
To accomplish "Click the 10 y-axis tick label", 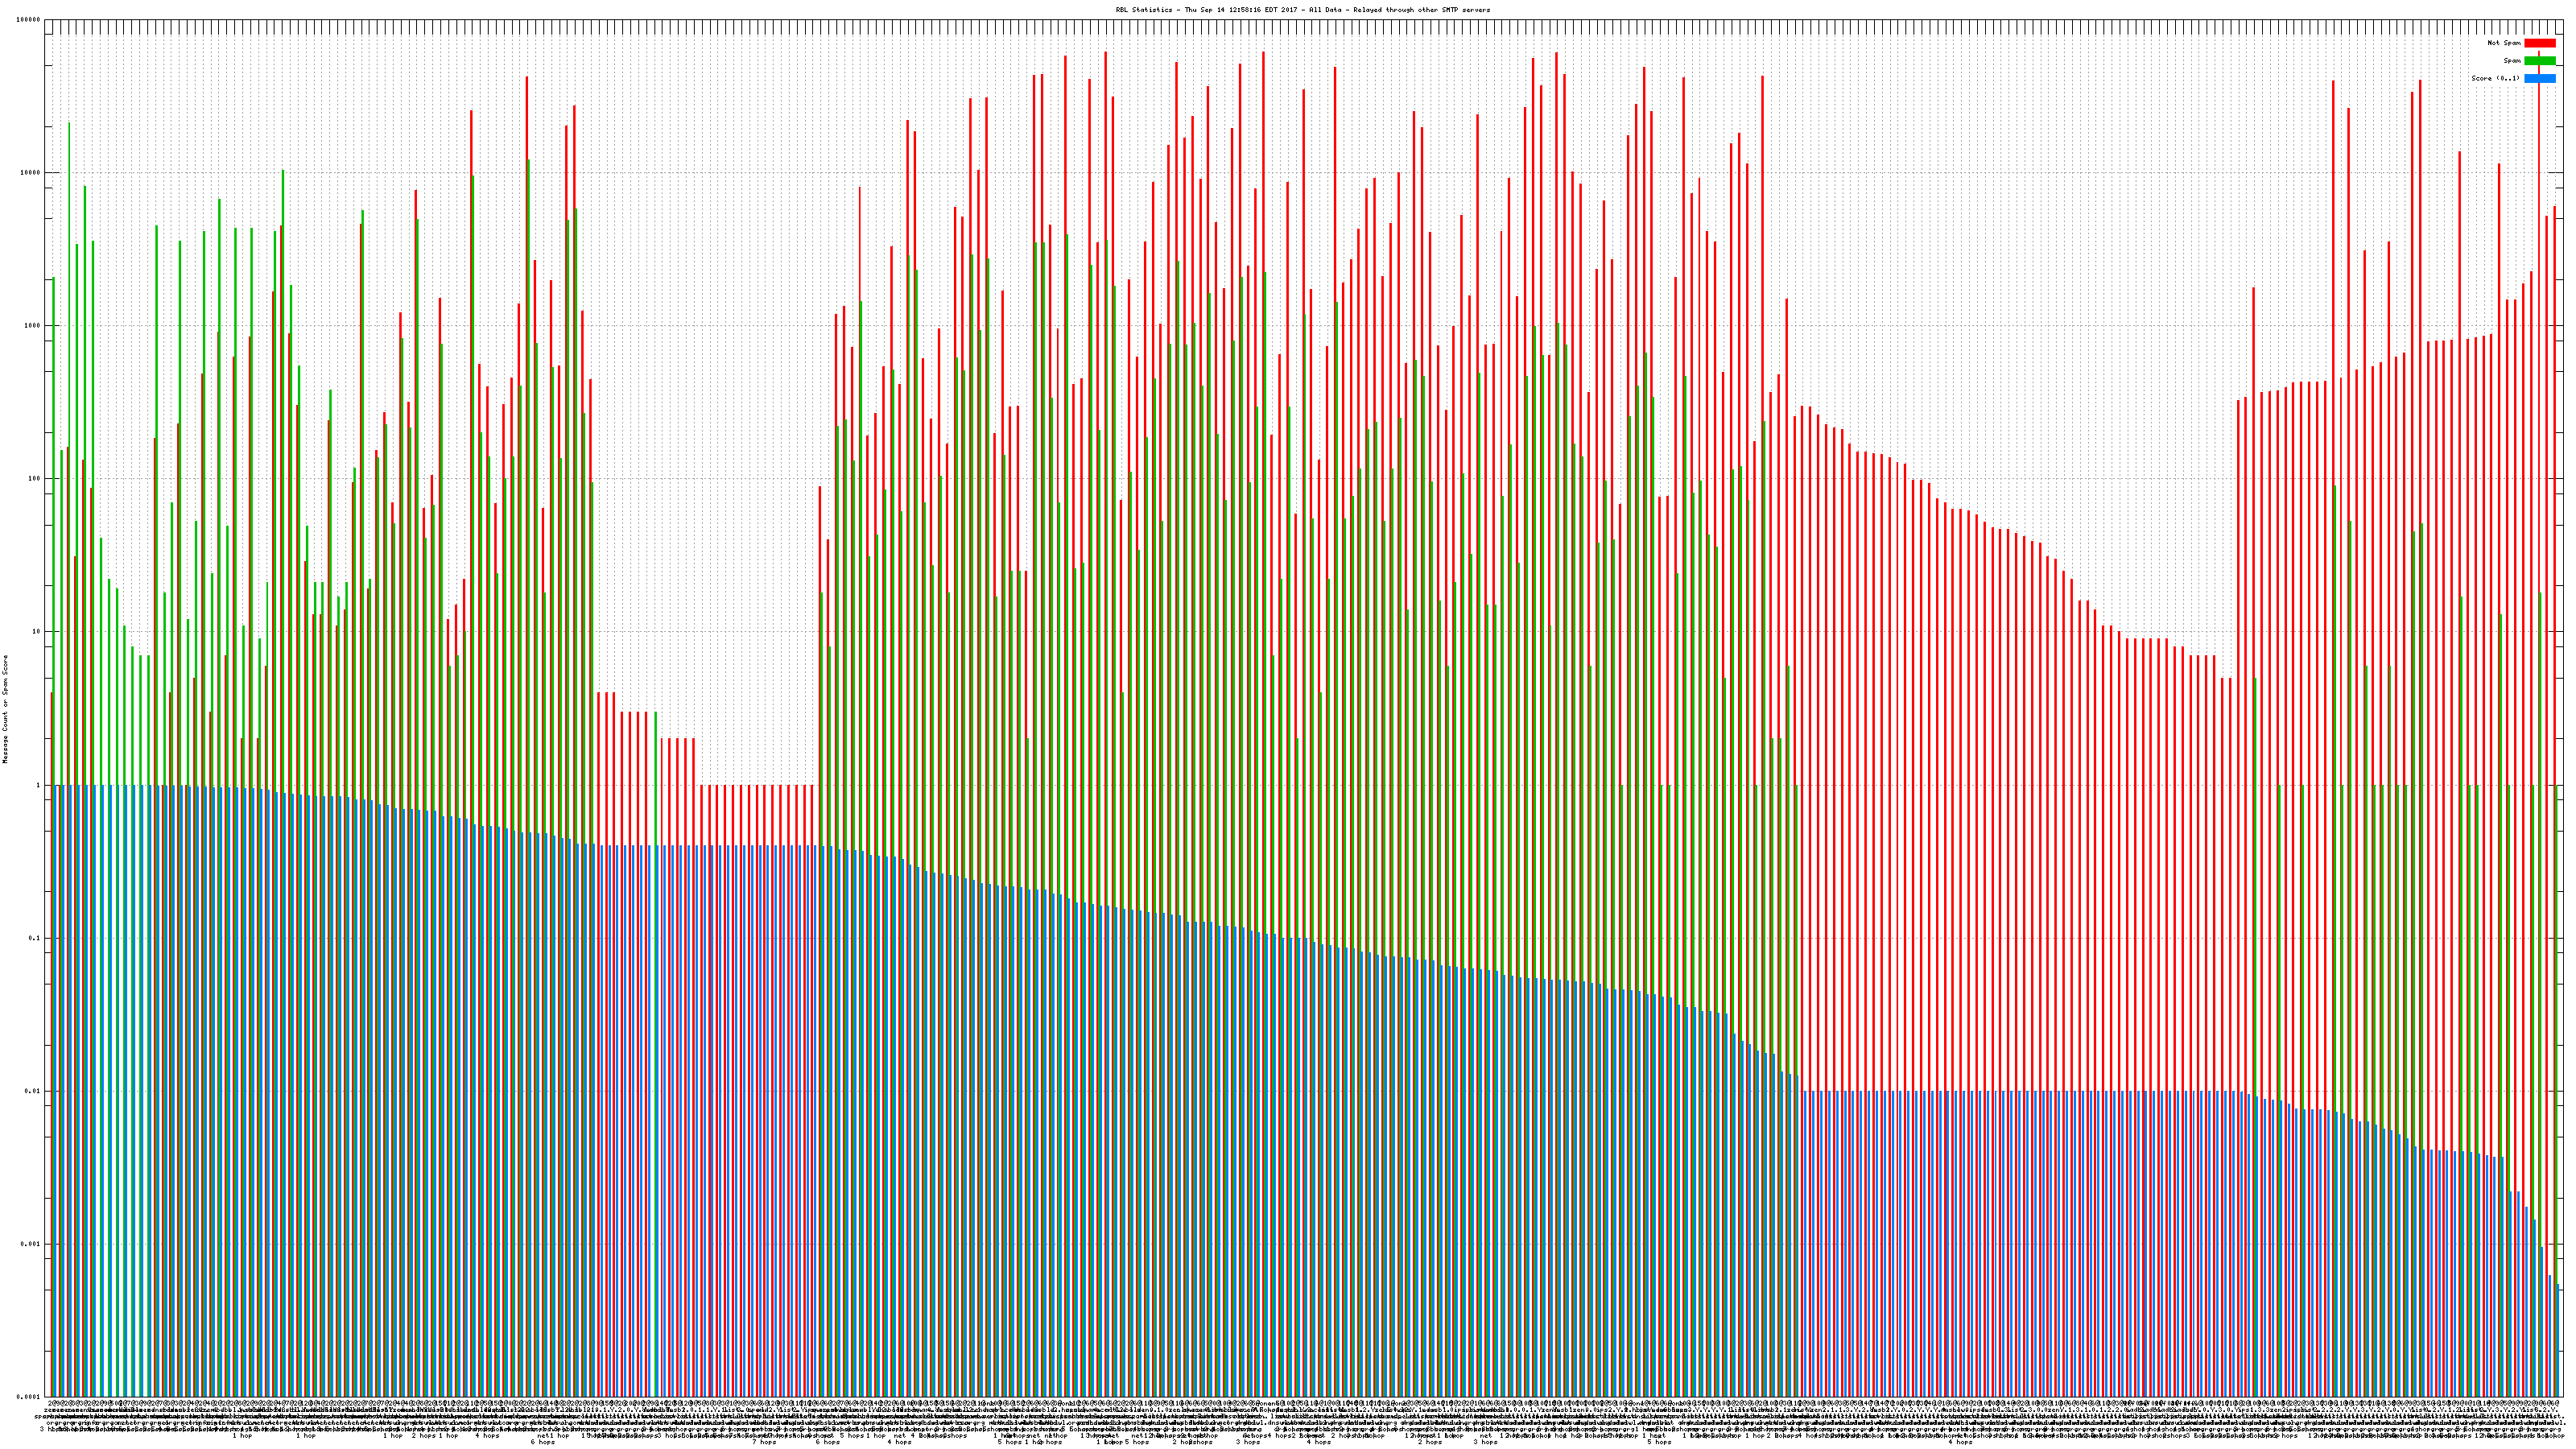I will (37, 632).
